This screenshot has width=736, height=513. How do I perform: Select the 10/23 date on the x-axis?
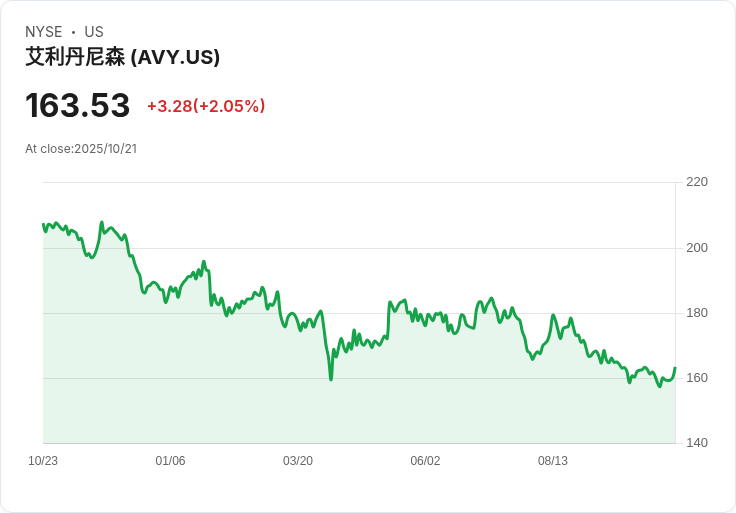click(x=43, y=461)
